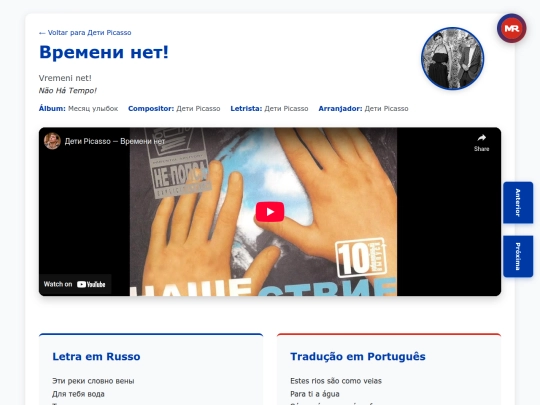Click the Compositor value Дети Picasso
Viewport: 540px width, 405px height.
pyautogui.click(x=198, y=108)
